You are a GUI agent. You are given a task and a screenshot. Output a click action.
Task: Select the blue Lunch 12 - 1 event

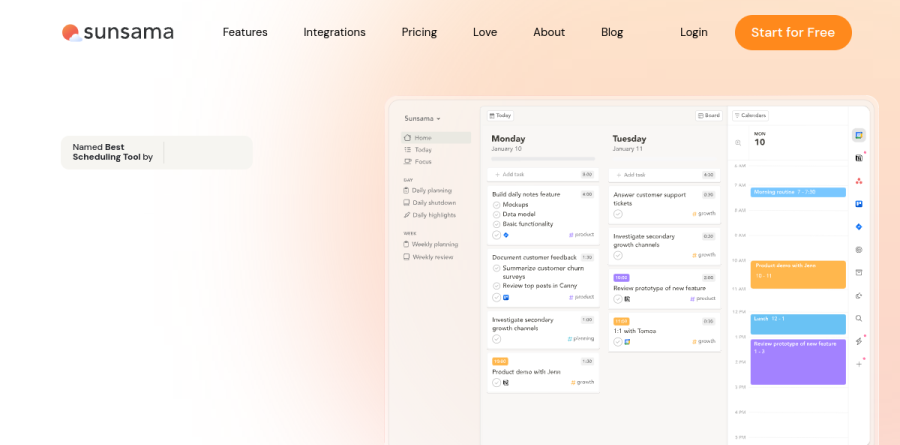click(x=798, y=324)
